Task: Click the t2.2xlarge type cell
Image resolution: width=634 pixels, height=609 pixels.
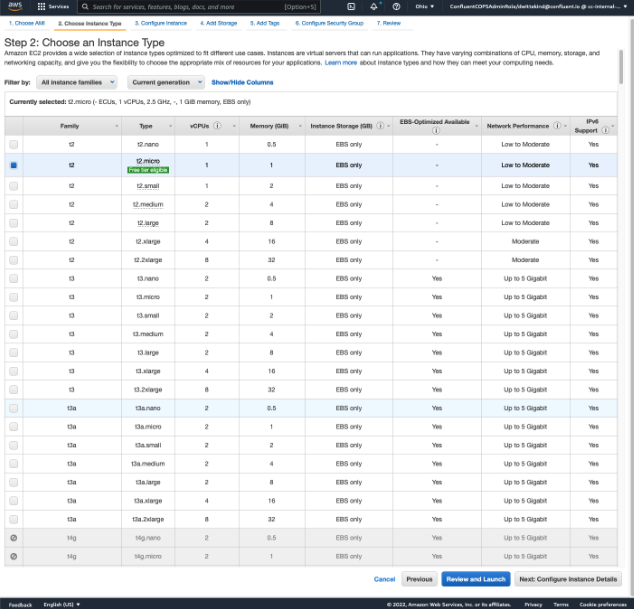Action: (148, 260)
